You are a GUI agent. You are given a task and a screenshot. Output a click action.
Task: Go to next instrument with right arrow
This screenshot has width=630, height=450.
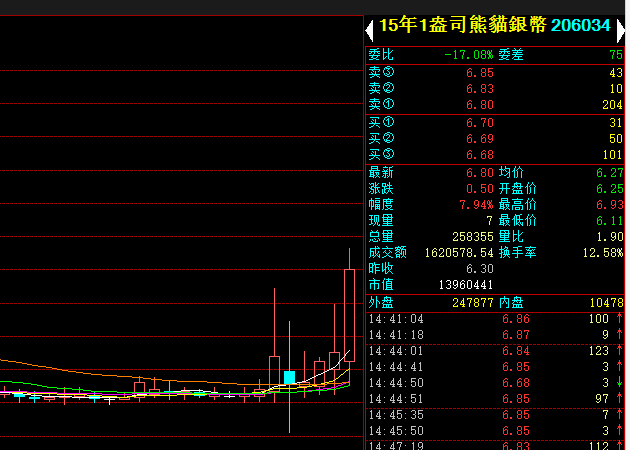[x=621, y=31]
